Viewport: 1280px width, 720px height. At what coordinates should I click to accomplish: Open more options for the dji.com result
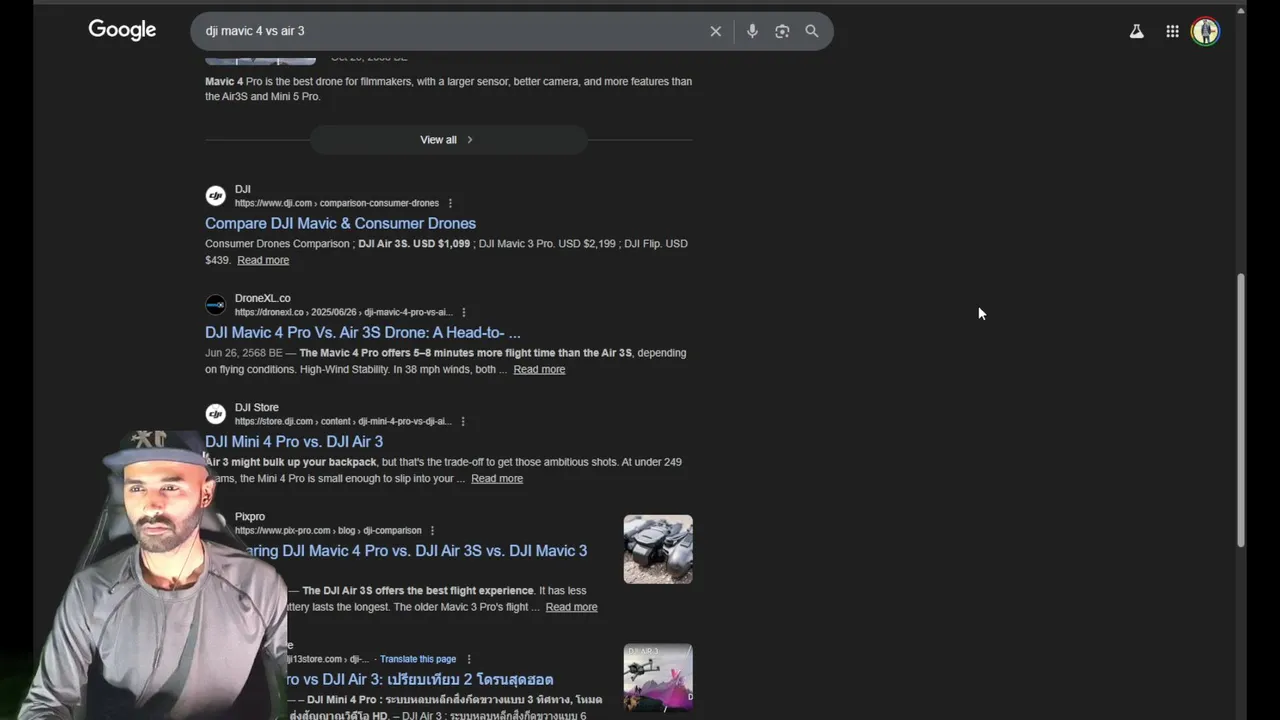450,203
